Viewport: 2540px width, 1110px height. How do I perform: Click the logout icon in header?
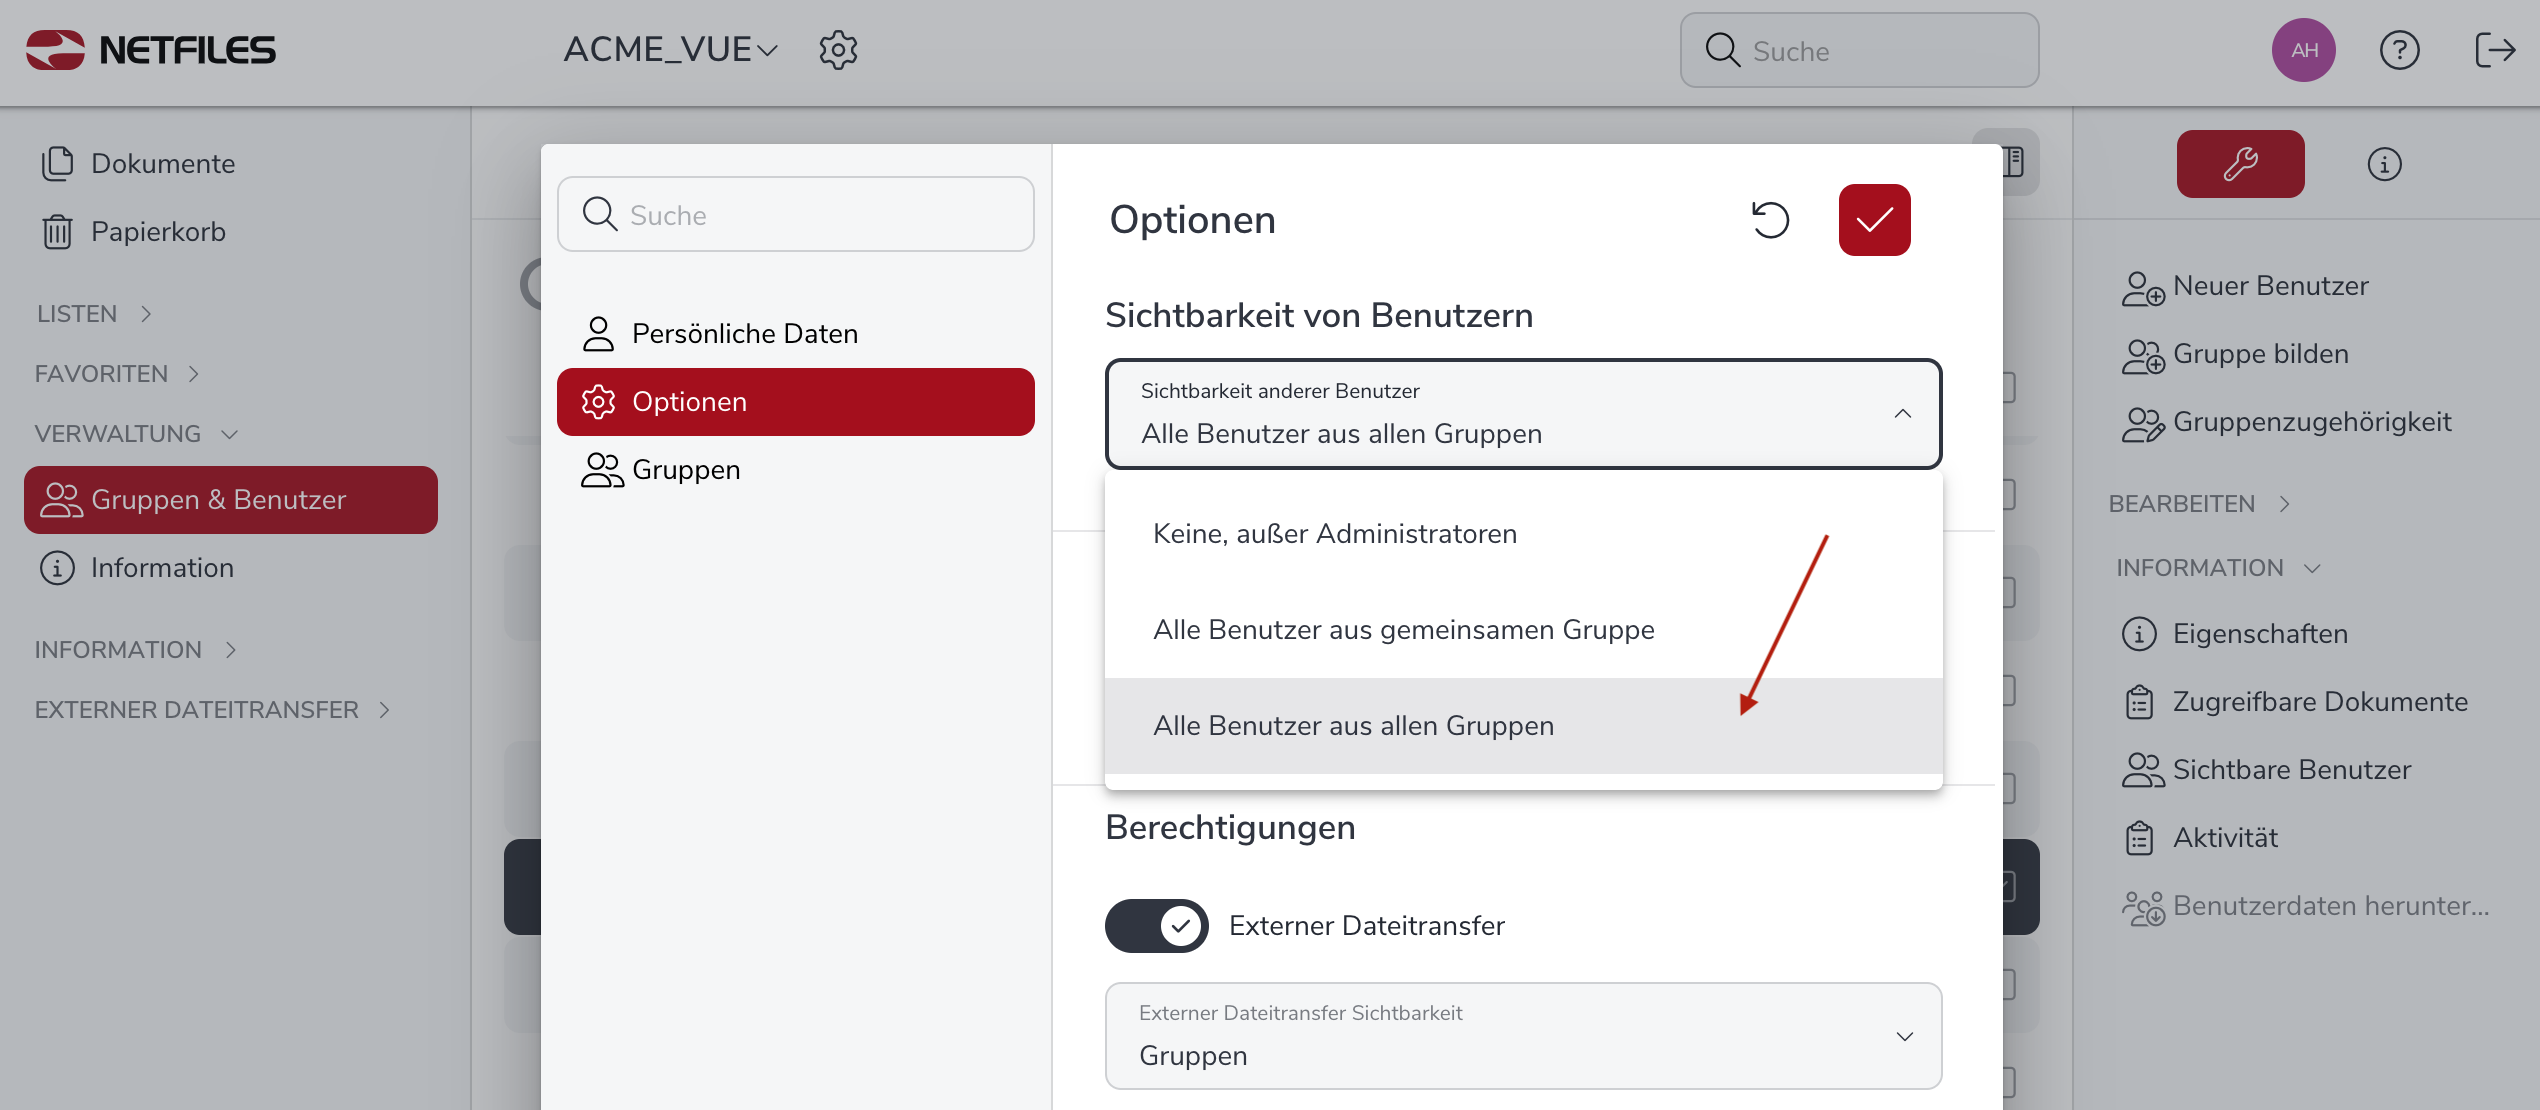tap(2494, 50)
